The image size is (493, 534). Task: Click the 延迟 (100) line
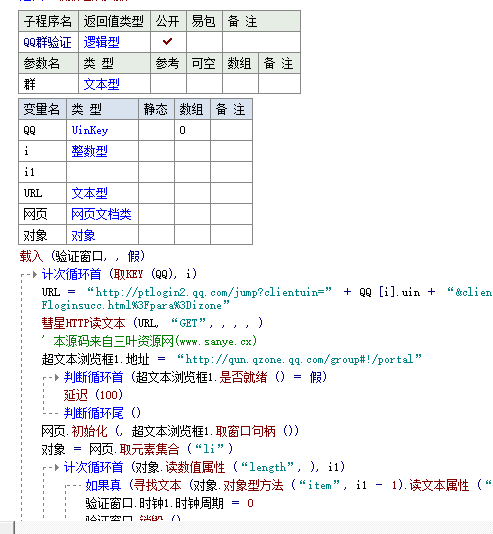coord(93,395)
